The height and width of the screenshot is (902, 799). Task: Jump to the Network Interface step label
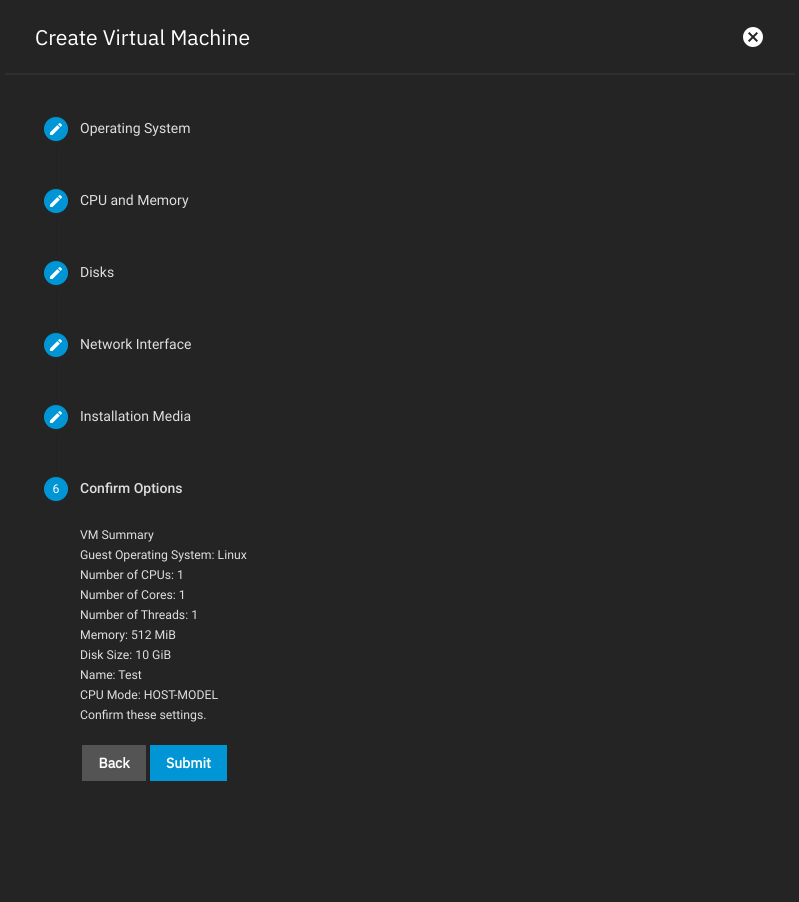pyautogui.click(x=135, y=344)
